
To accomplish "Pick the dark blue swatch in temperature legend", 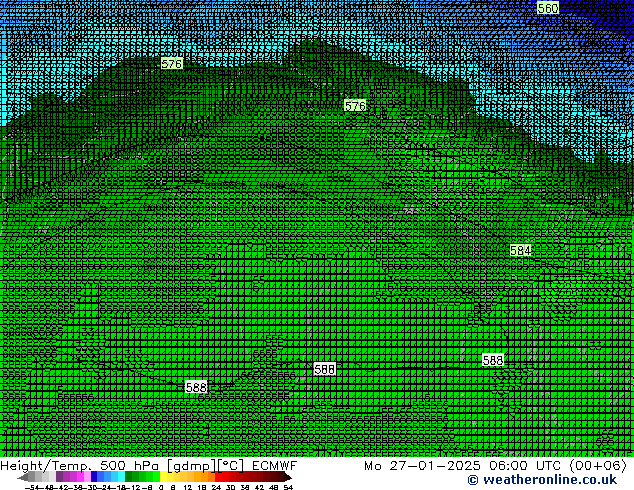I will 94,477.
